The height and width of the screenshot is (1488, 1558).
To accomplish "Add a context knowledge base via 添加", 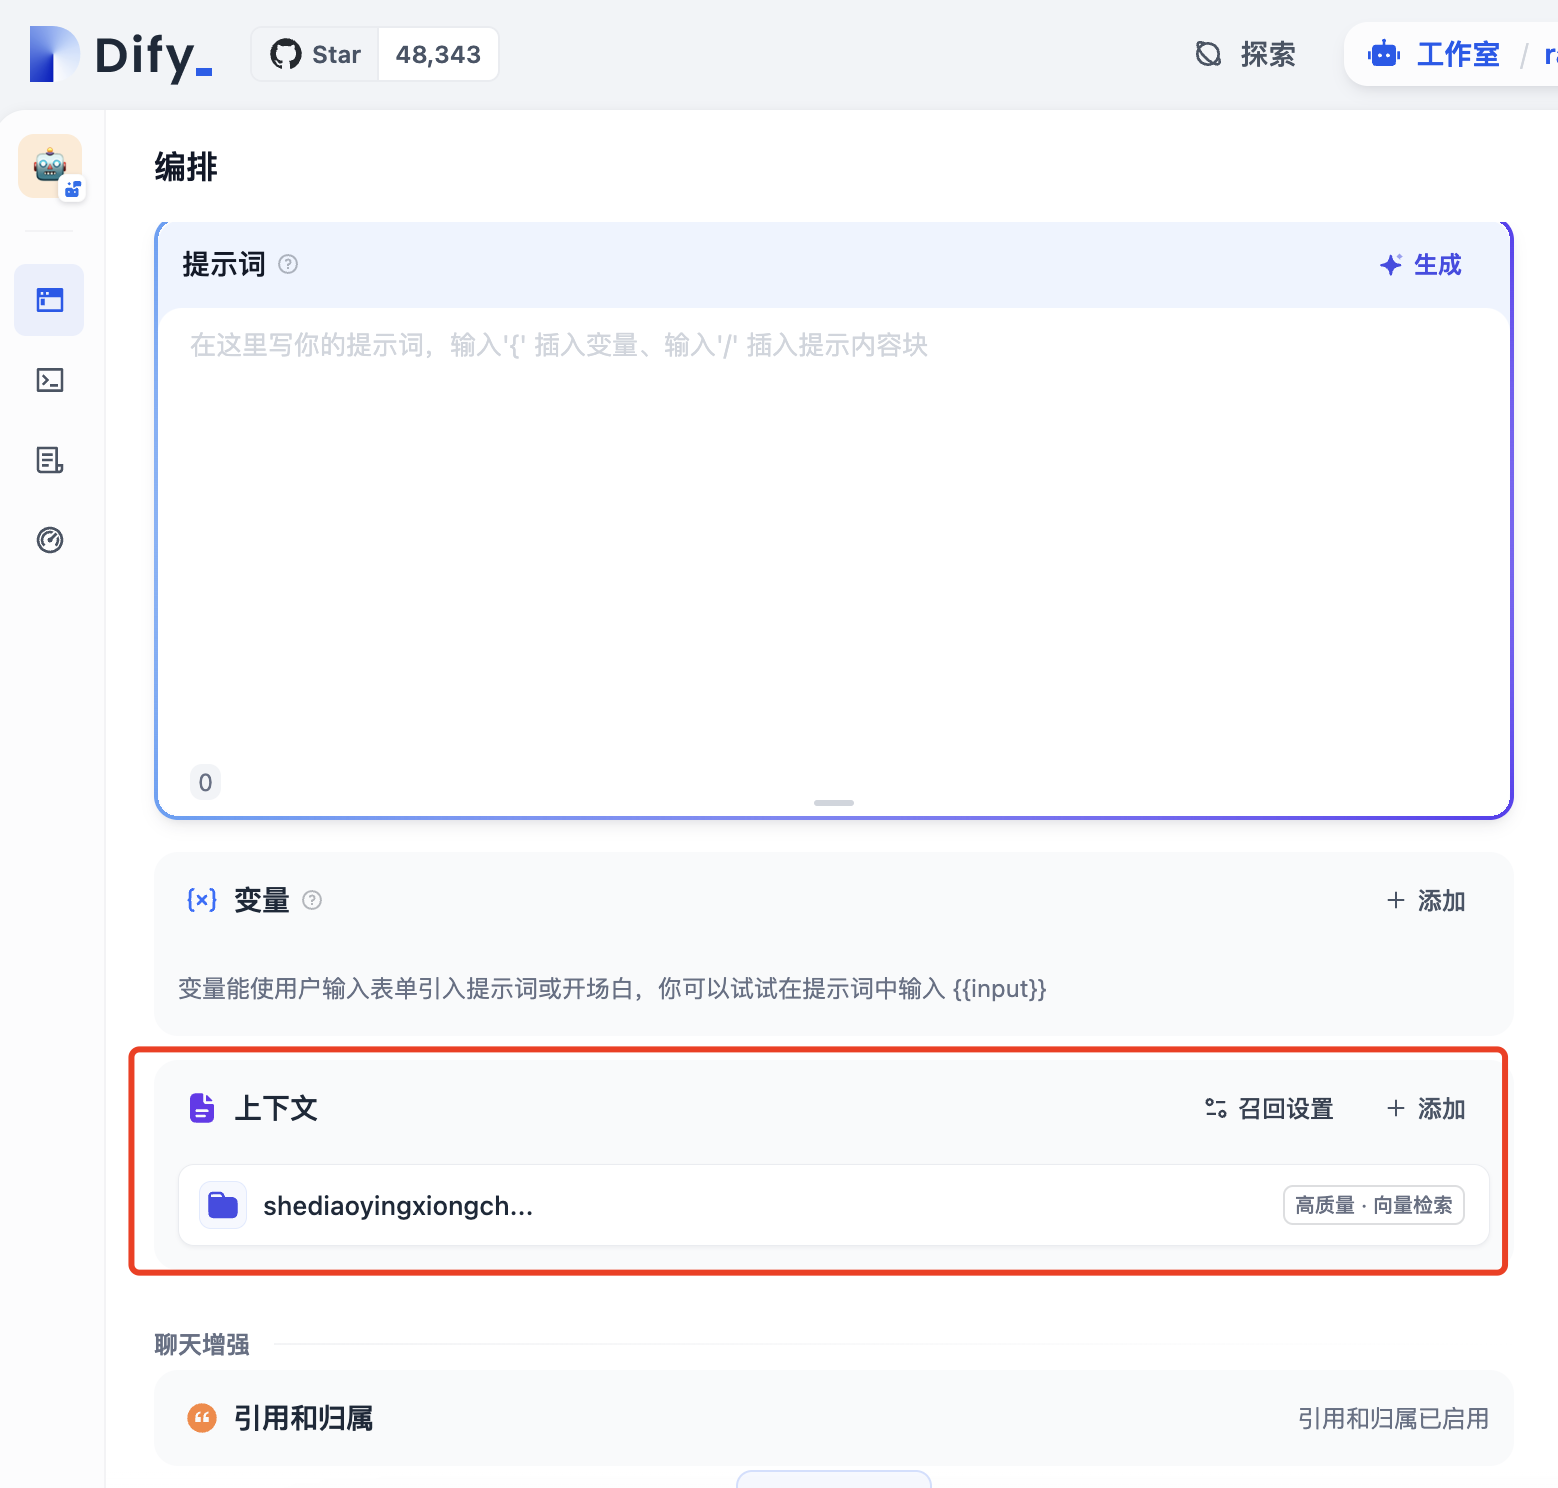I will (1426, 1109).
